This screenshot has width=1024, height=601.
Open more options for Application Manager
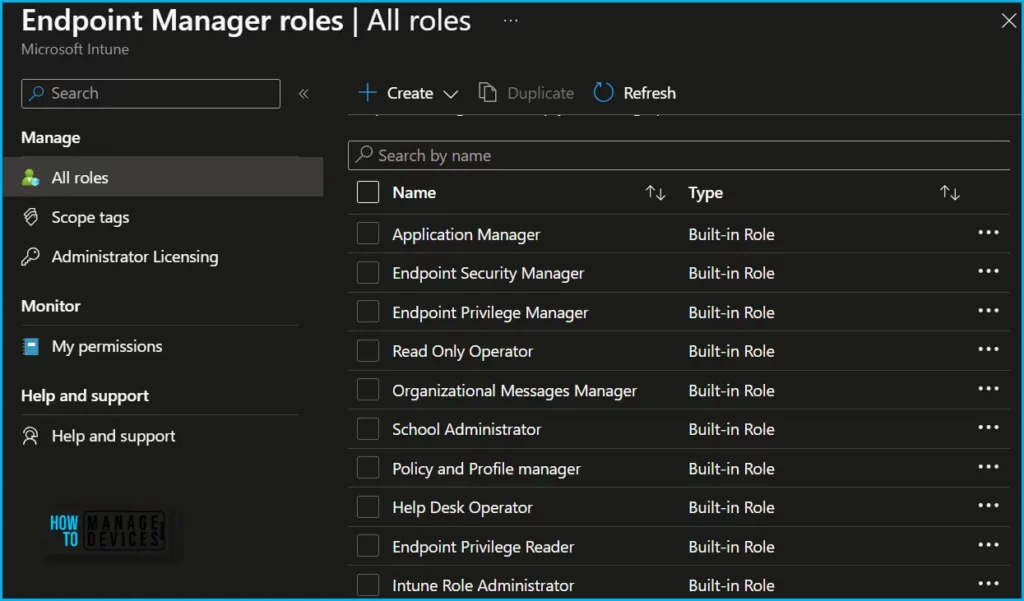tap(989, 233)
